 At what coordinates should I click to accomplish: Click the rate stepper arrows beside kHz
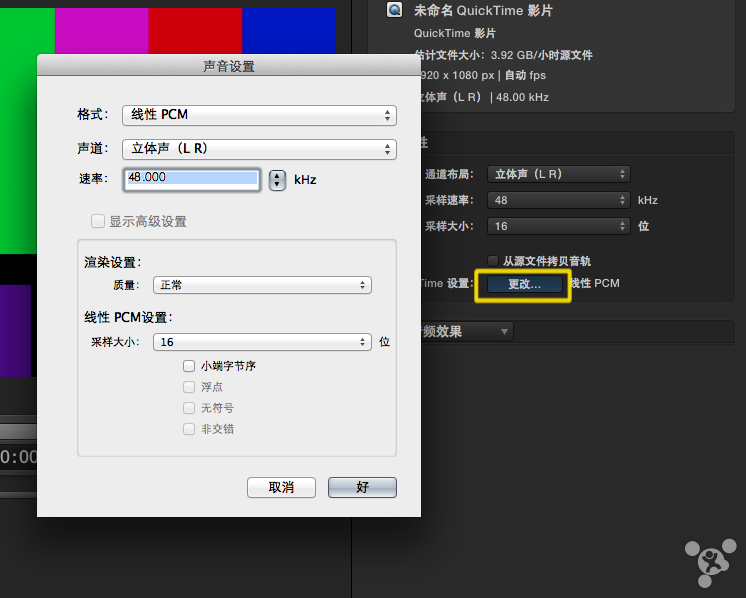tap(278, 180)
